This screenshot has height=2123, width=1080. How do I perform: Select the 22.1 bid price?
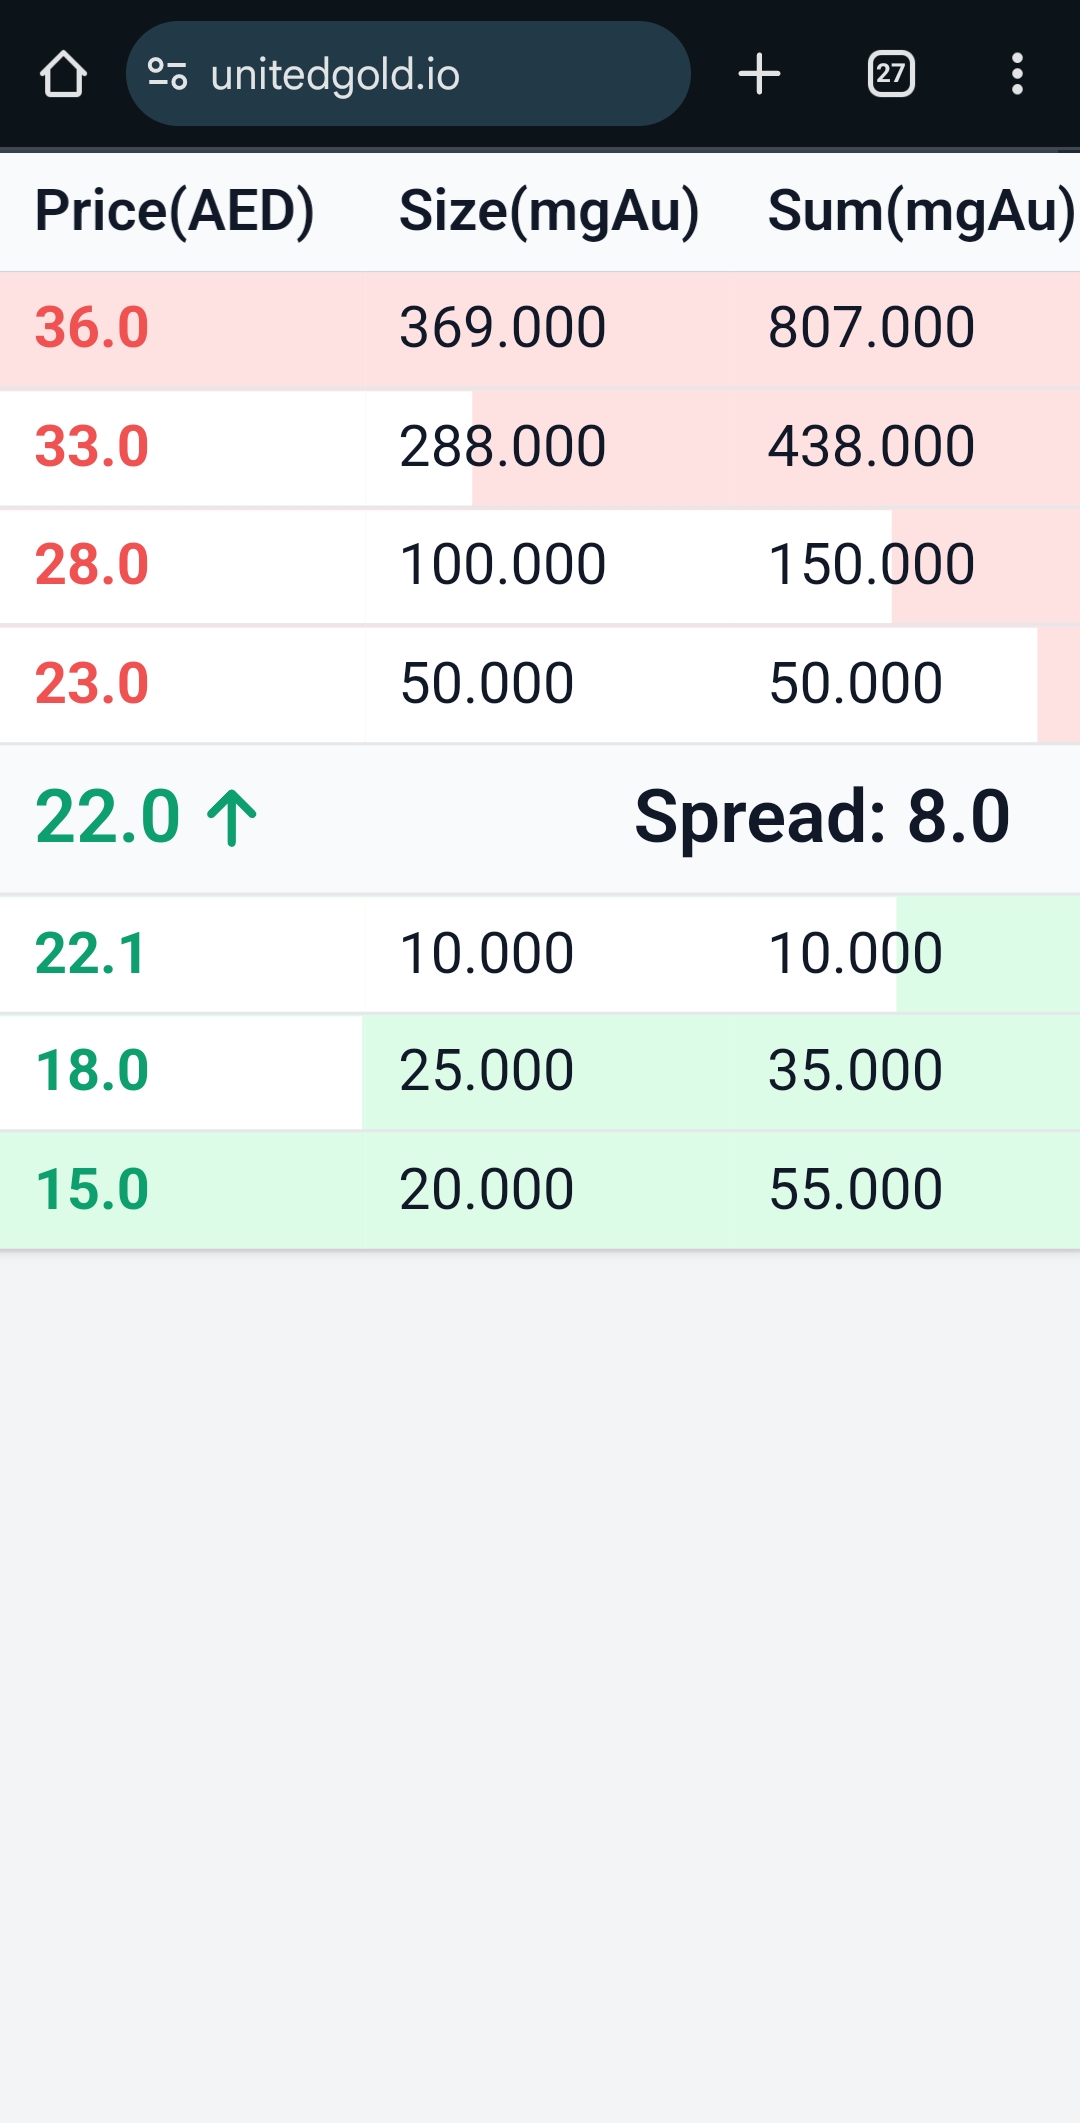(x=91, y=953)
